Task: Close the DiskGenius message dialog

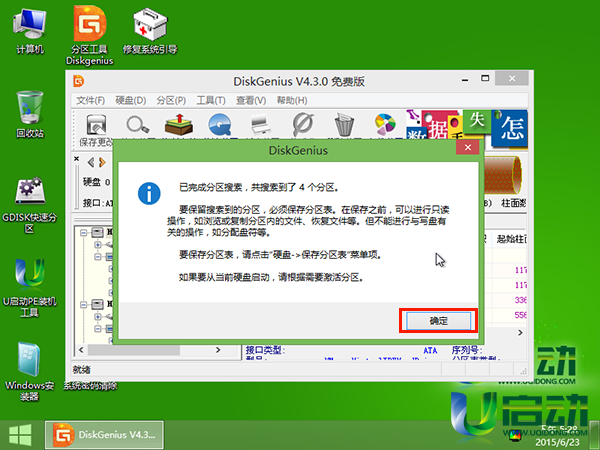Action: (465, 147)
